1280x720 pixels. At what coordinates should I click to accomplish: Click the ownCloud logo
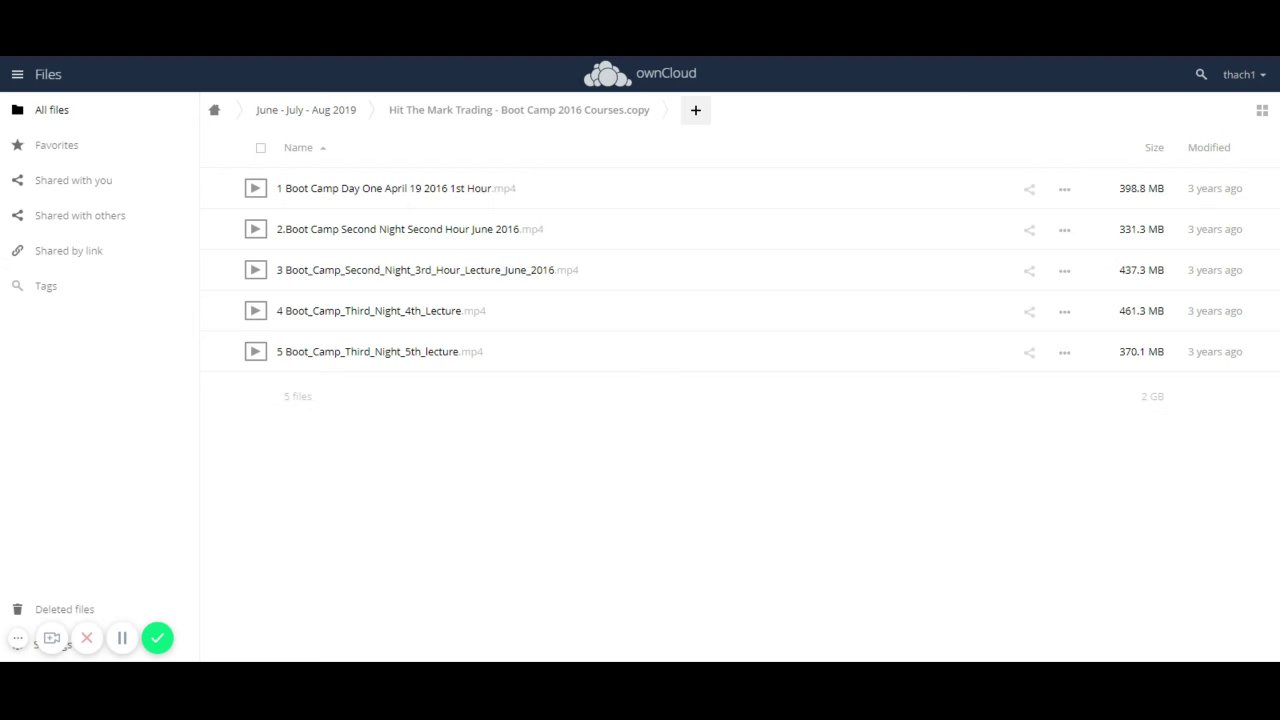(640, 74)
